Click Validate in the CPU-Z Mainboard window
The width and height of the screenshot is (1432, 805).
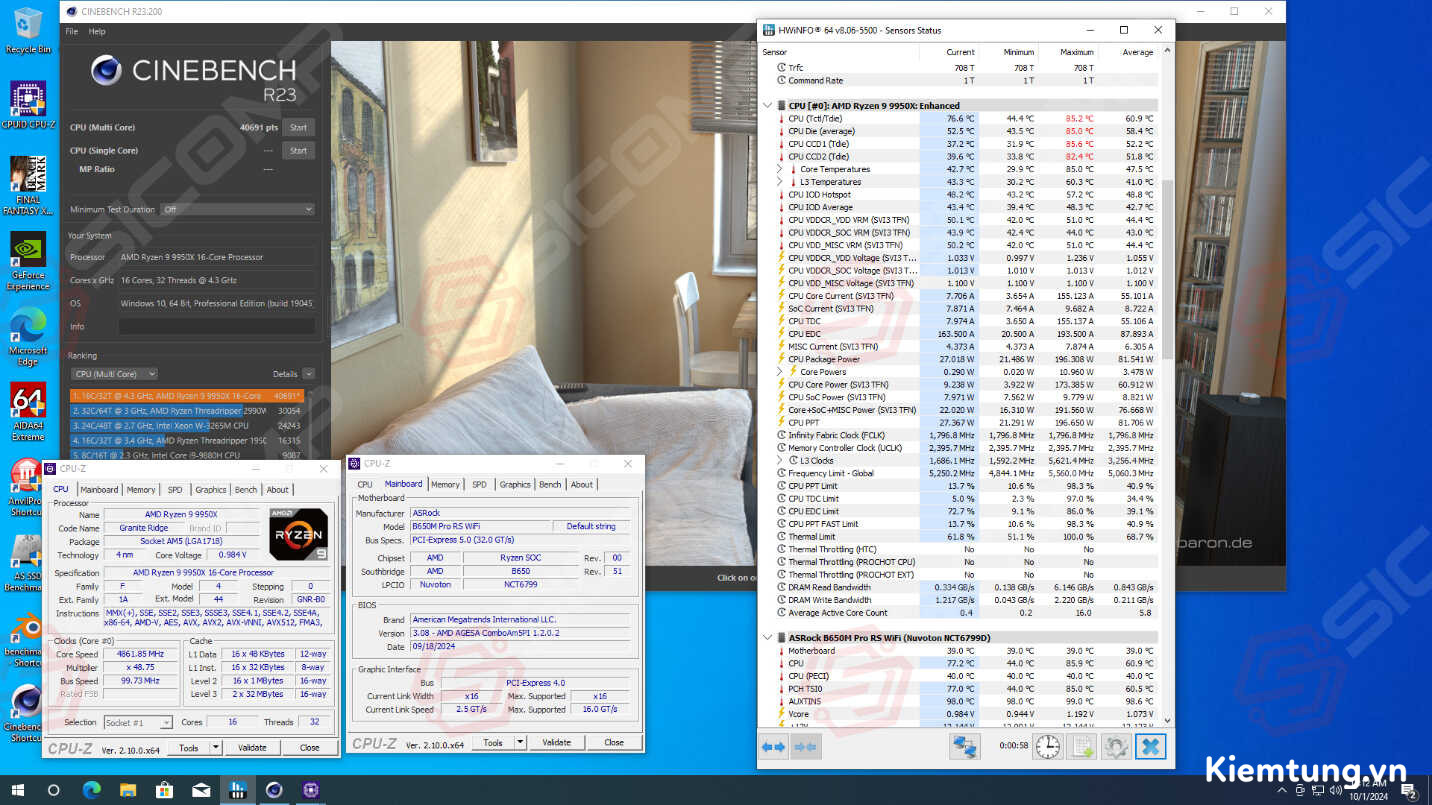tap(556, 742)
